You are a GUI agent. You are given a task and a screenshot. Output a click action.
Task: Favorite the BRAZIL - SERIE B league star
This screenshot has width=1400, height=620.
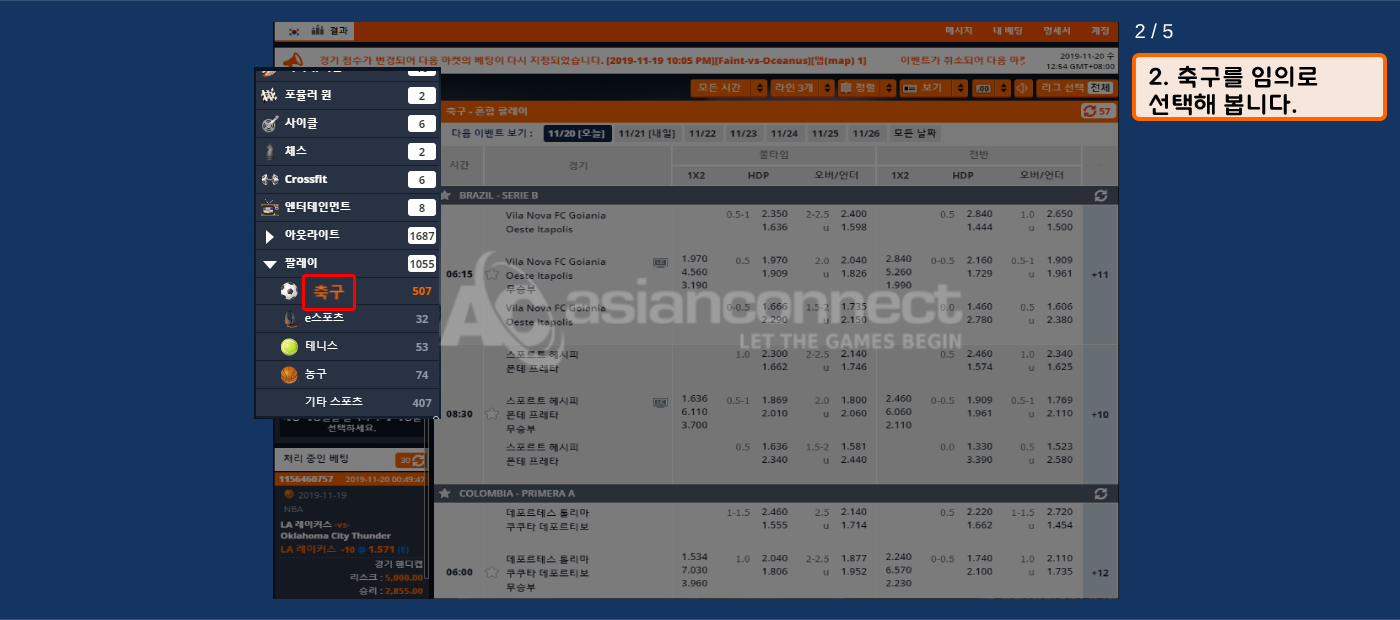tap(445, 196)
